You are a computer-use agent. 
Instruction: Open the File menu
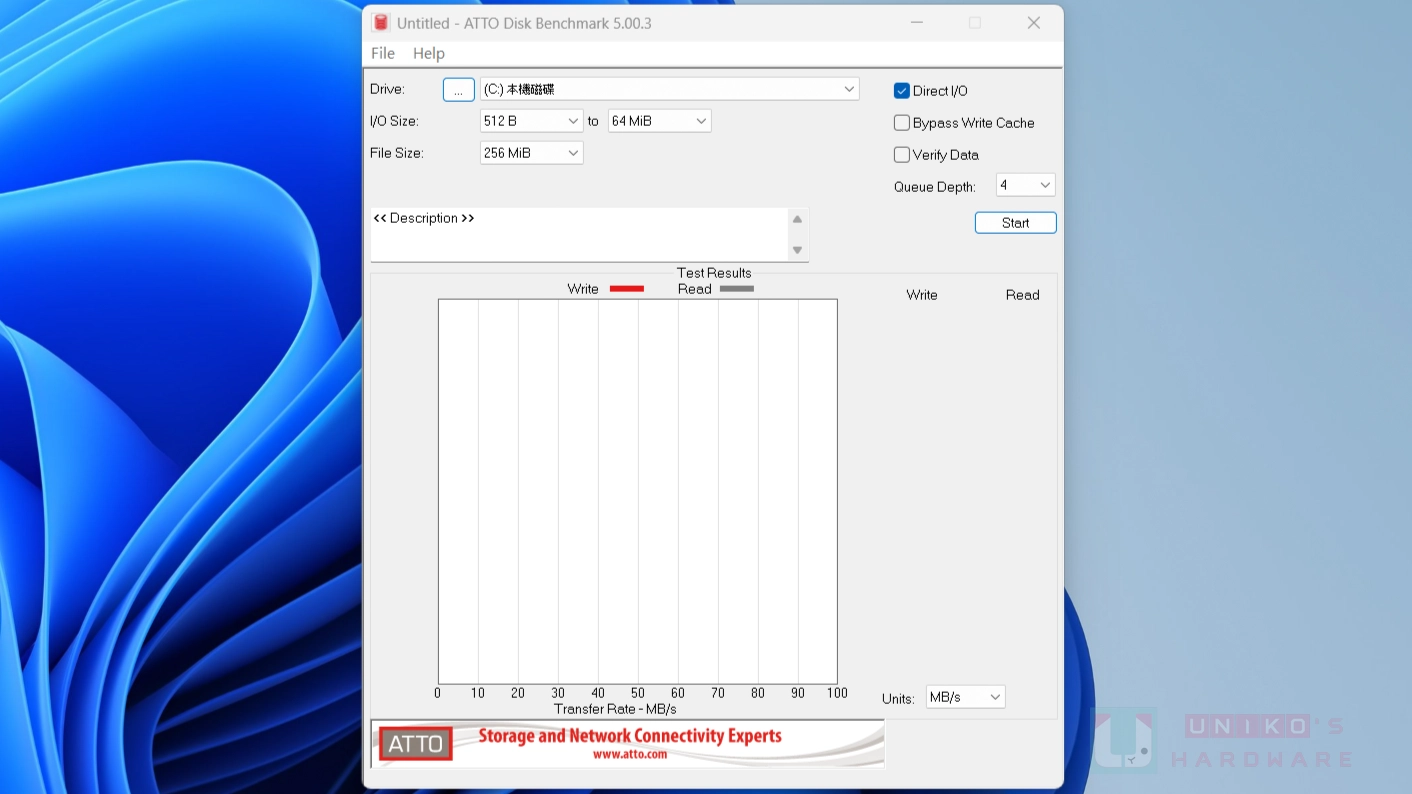[383, 53]
